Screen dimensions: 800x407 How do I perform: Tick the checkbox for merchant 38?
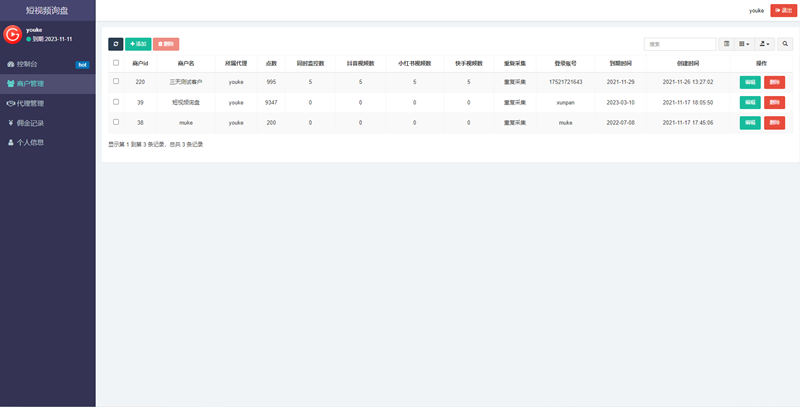pos(116,122)
